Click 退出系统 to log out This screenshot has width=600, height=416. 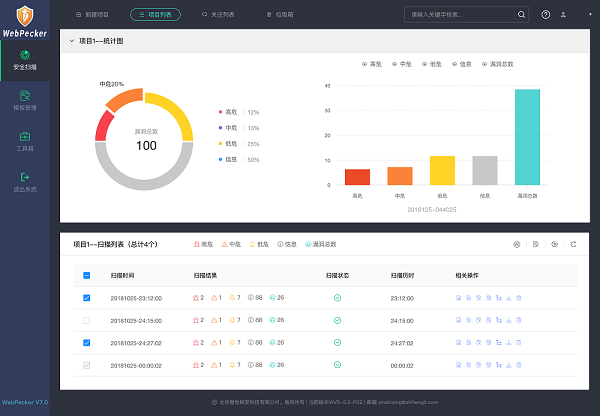coord(24,182)
